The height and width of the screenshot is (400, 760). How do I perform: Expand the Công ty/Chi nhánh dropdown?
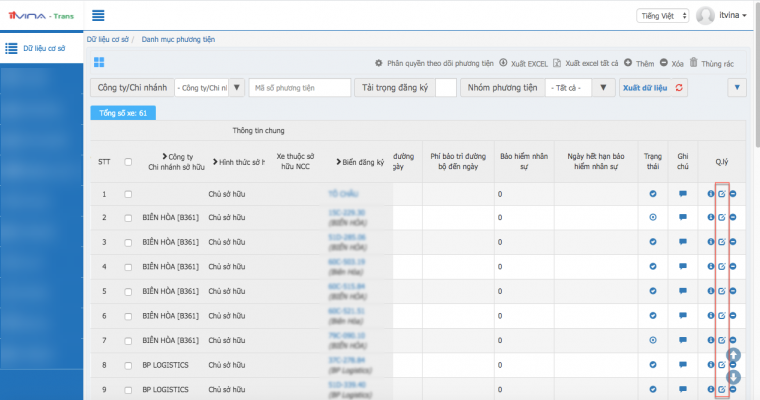[x=209, y=88]
